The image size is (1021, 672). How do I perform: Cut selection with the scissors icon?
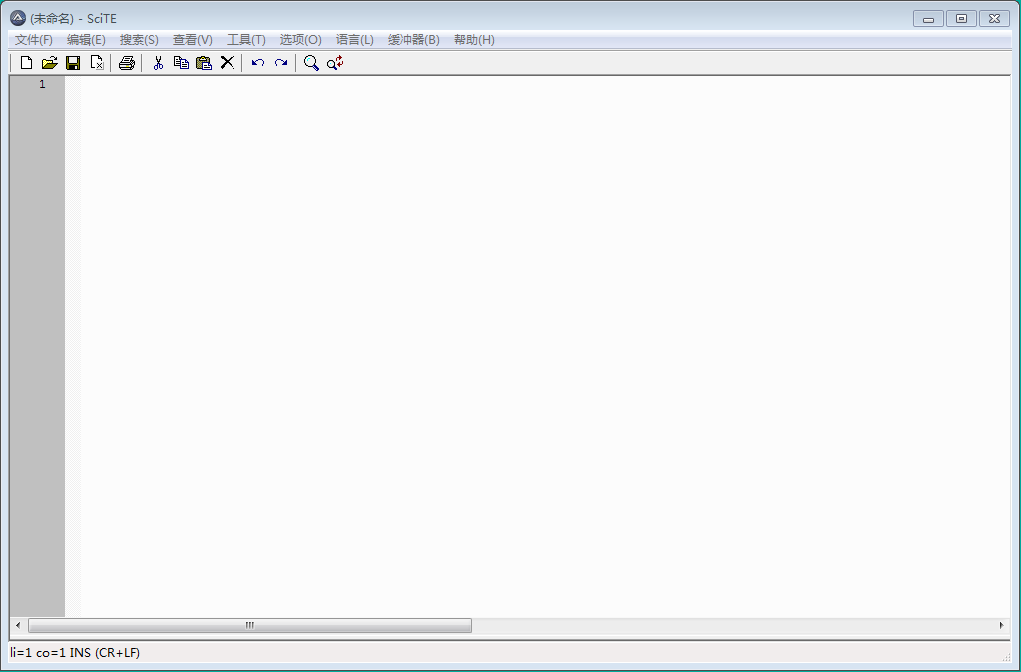(158, 63)
